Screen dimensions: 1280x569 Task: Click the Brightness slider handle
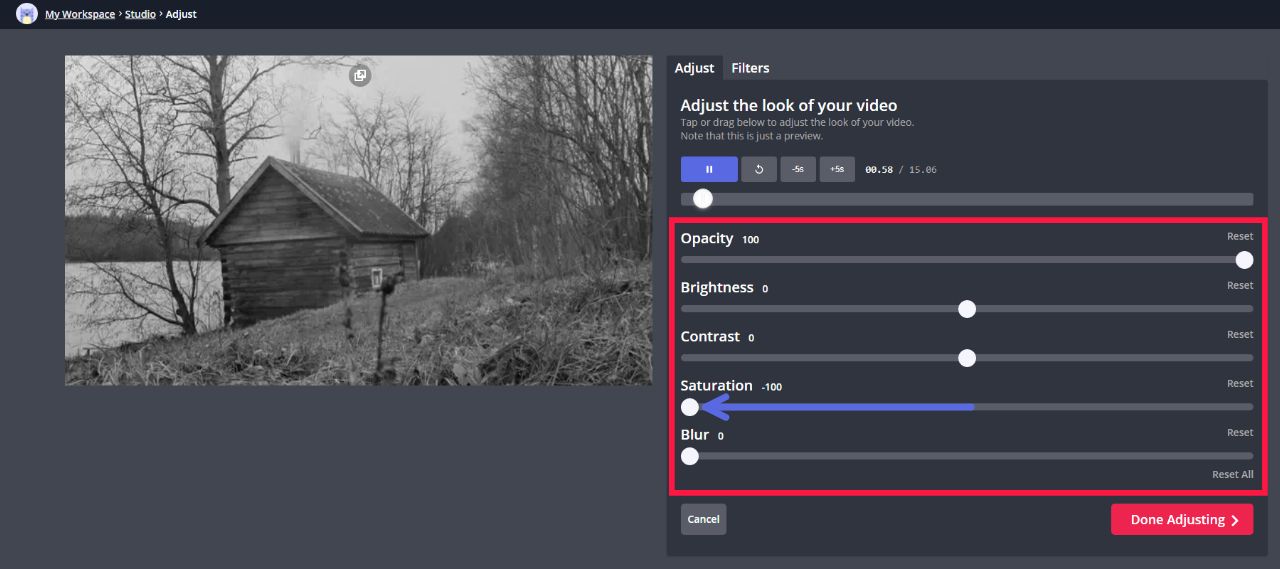click(x=967, y=309)
